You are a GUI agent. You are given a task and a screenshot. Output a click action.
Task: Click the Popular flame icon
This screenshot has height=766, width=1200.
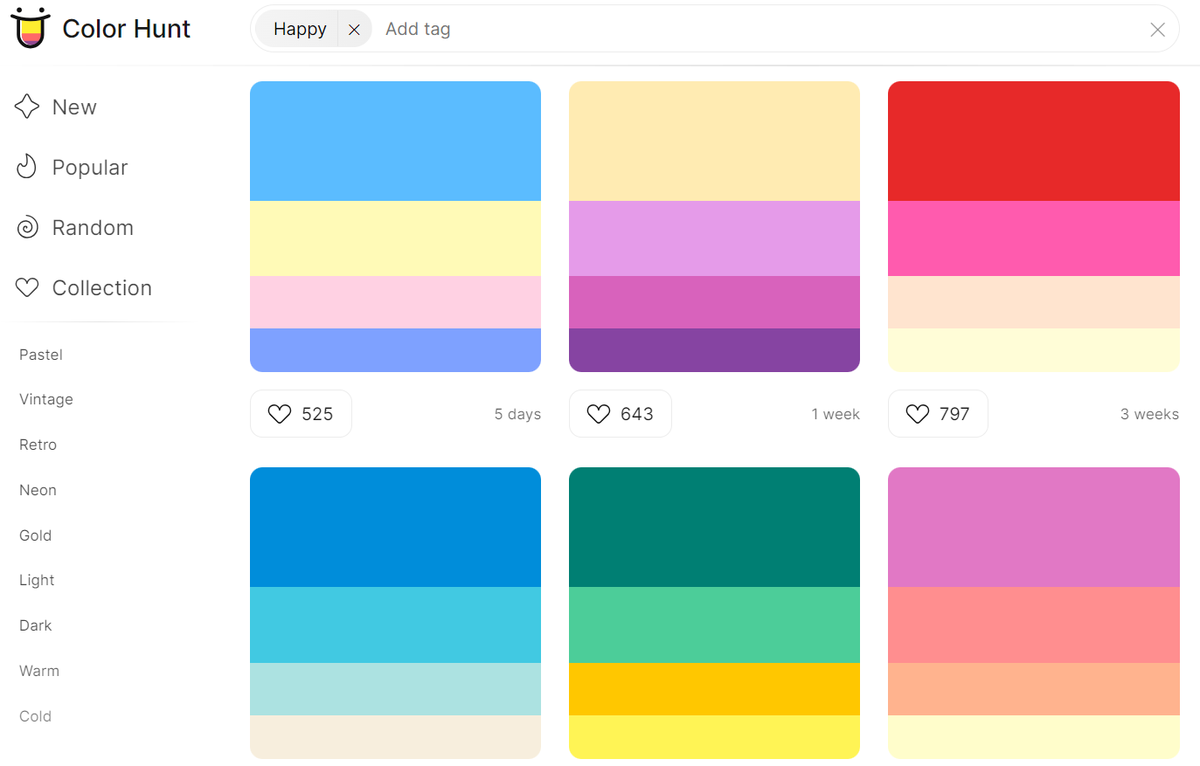(27, 167)
